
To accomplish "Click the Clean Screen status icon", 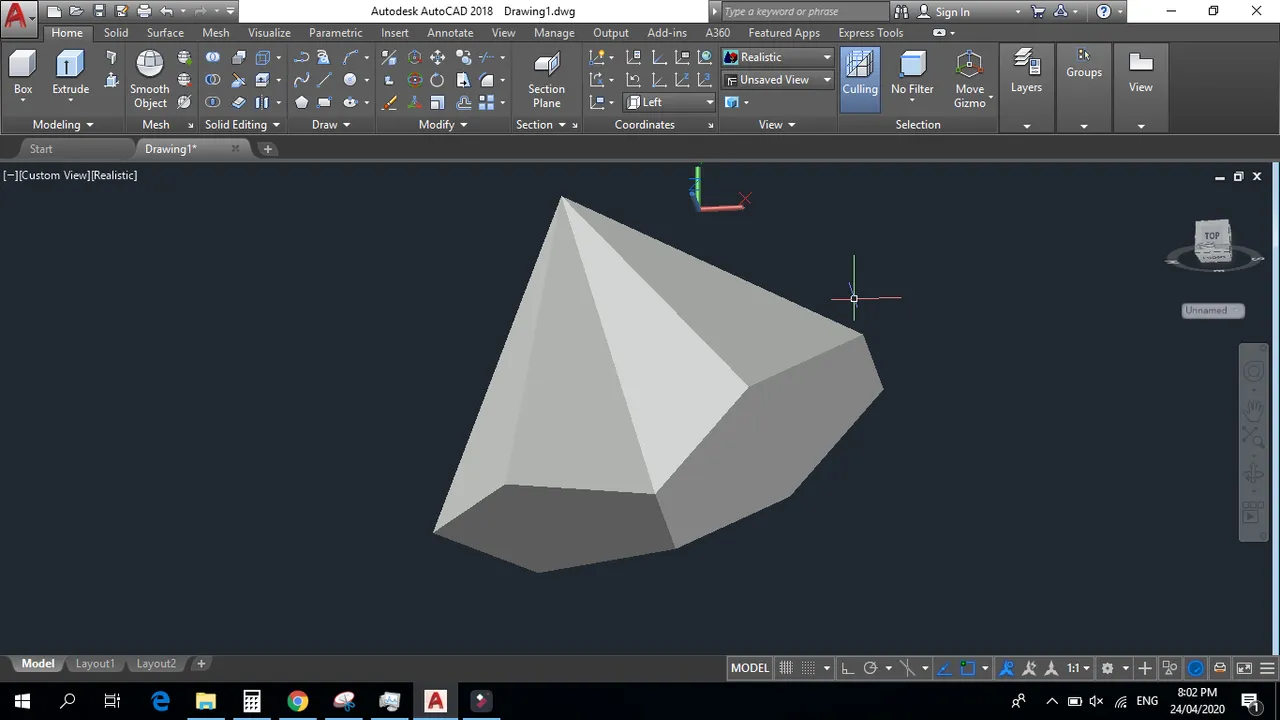I will [1245, 668].
